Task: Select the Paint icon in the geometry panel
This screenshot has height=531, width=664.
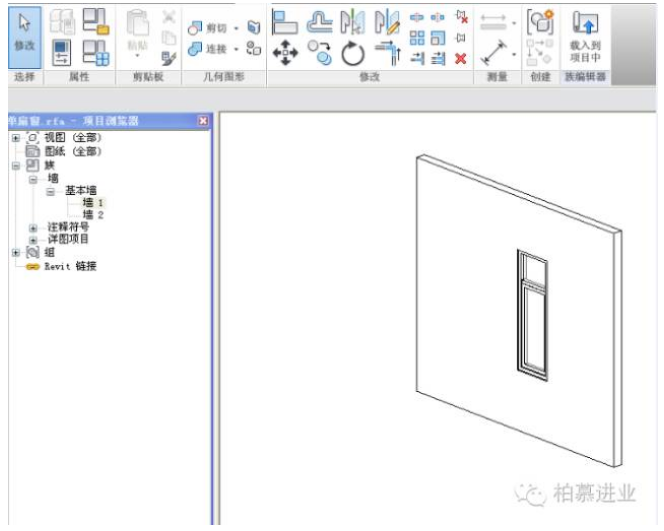Action: (x=254, y=48)
